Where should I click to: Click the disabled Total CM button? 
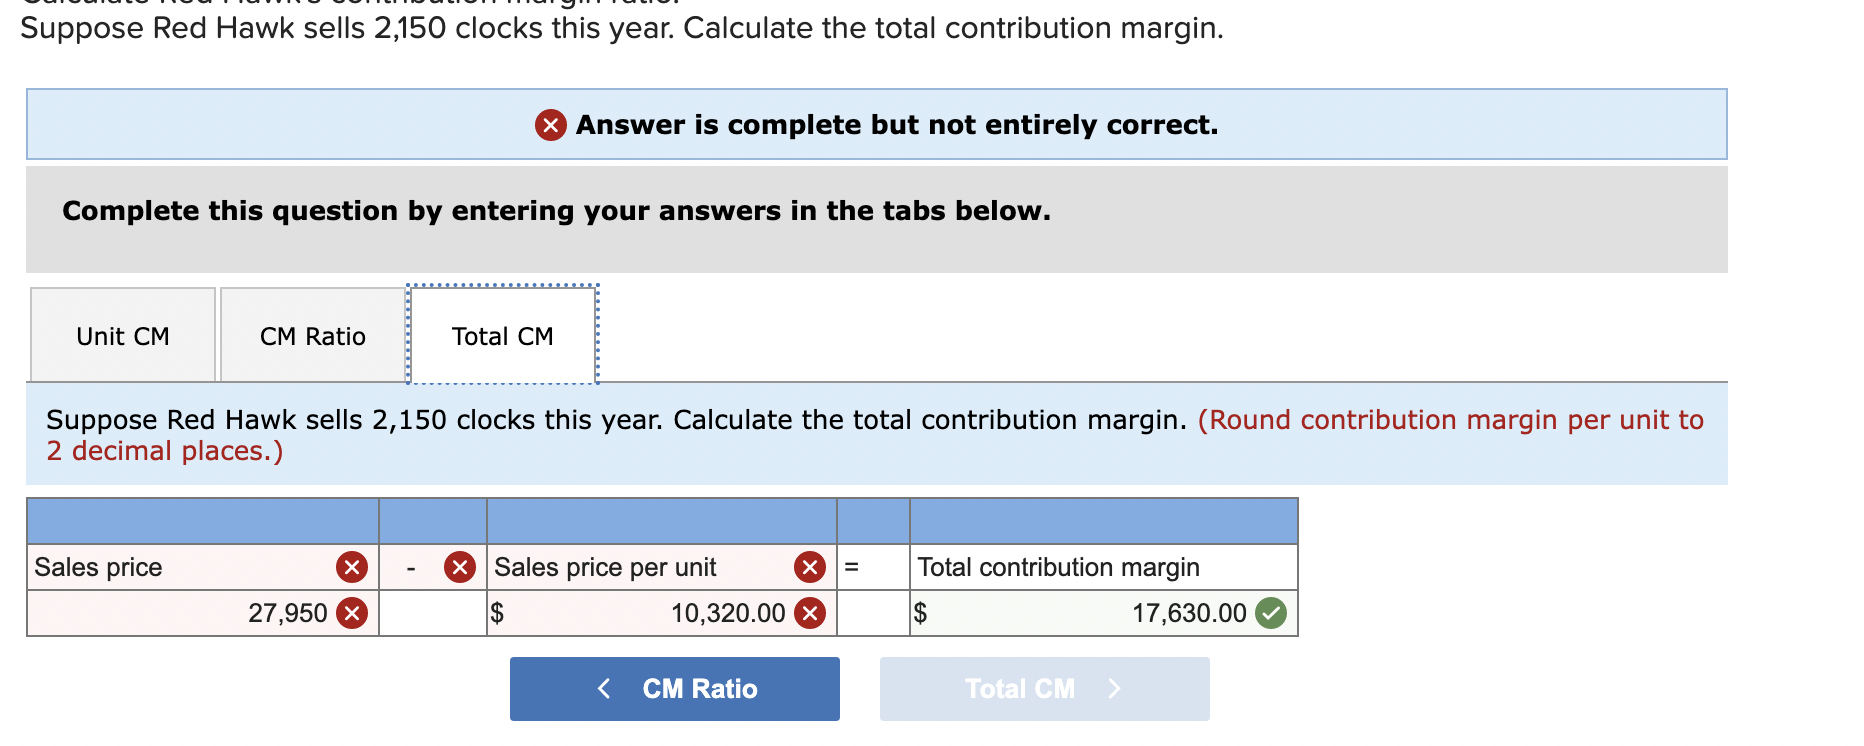pyautogui.click(x=1045, y=688)
